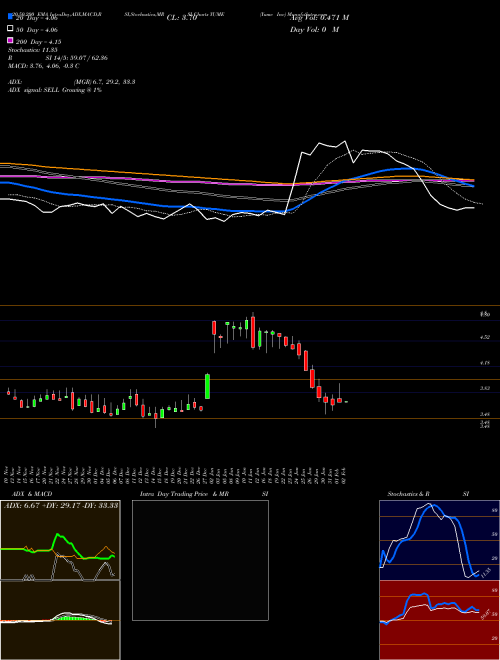Image resolution: width=500 pixels, height=660 pixels.
Task: Click the 'Stochastics: 11.33' readout
Action: pyautogui.click(x=33, y=50)
